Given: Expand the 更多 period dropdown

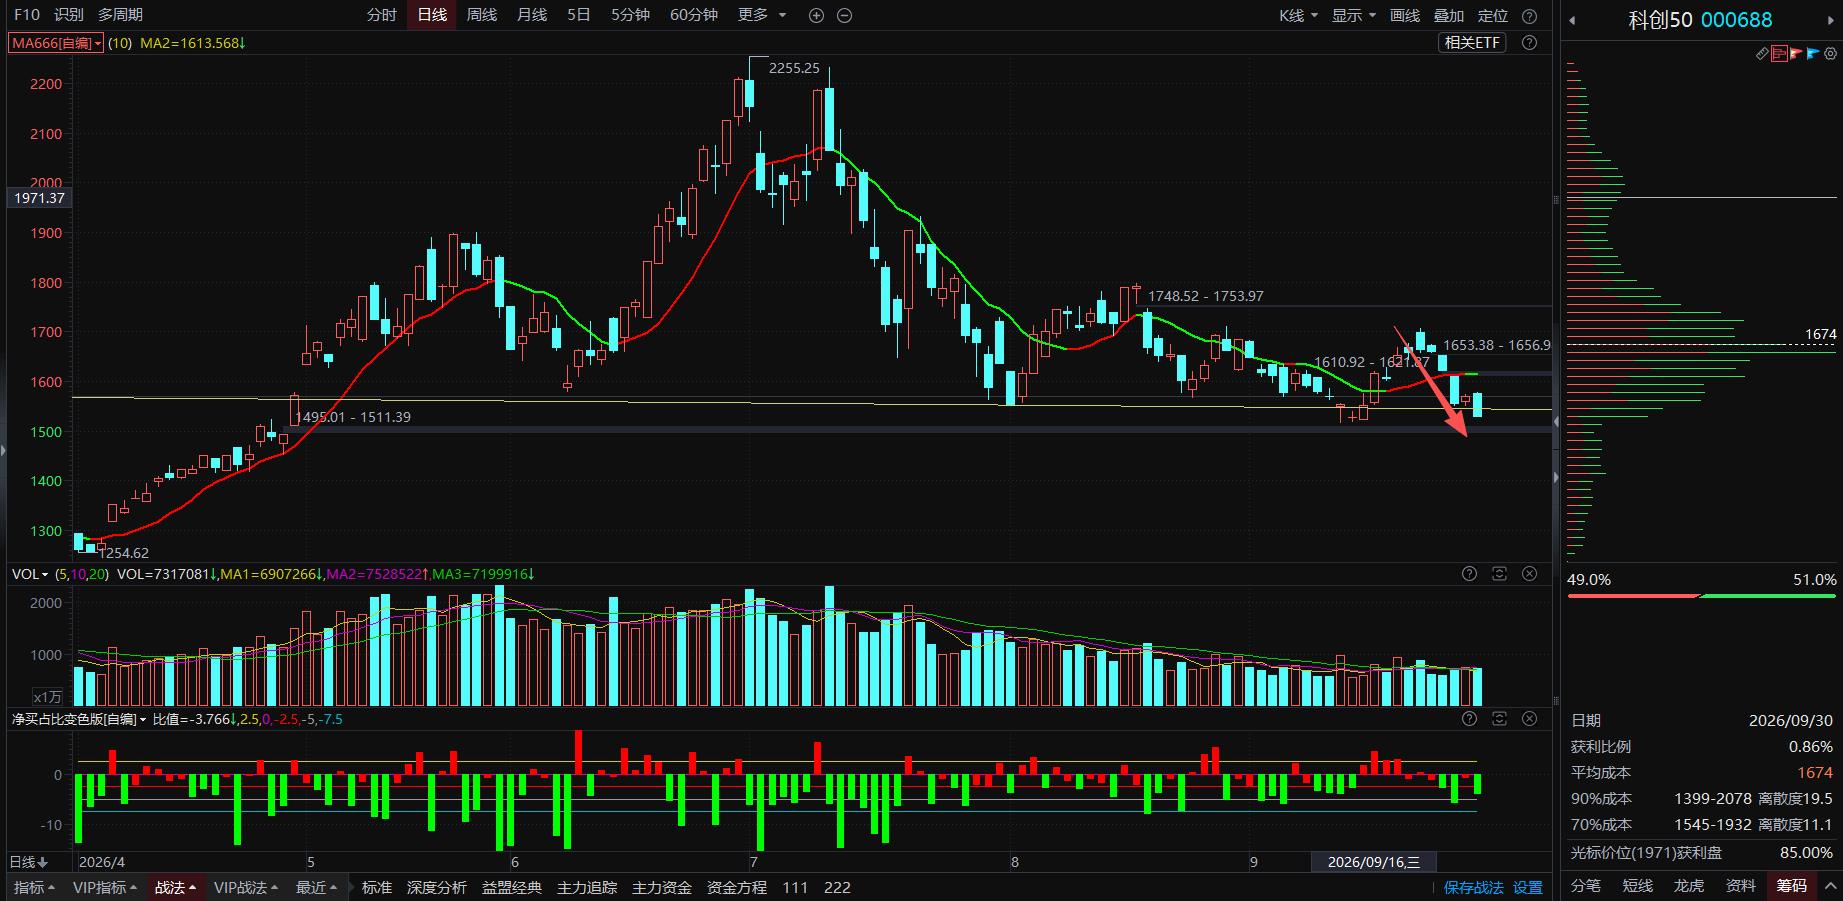Looking at the screenshot, I should 762,15.
